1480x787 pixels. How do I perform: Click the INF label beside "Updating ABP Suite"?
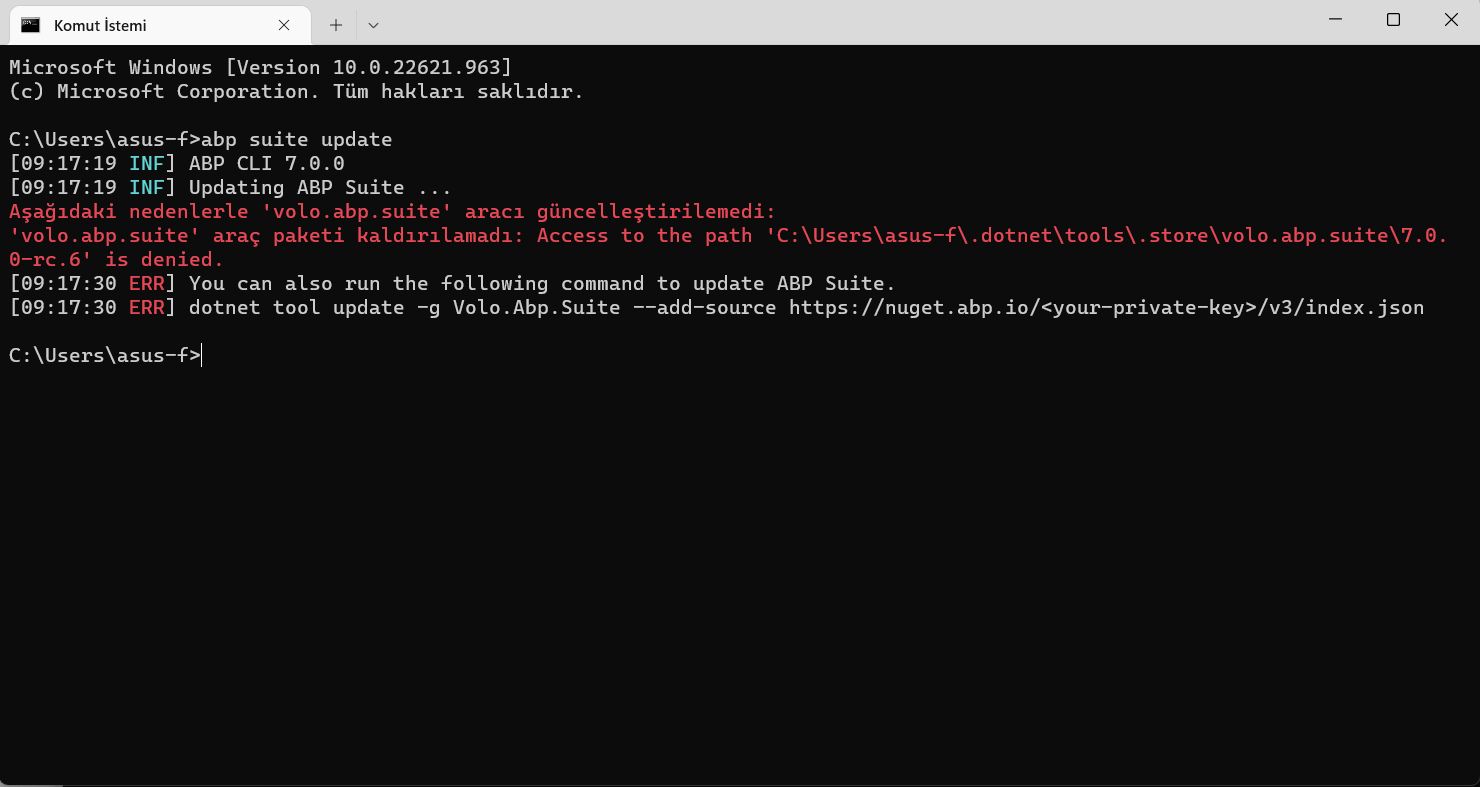(x=146, y=188)
